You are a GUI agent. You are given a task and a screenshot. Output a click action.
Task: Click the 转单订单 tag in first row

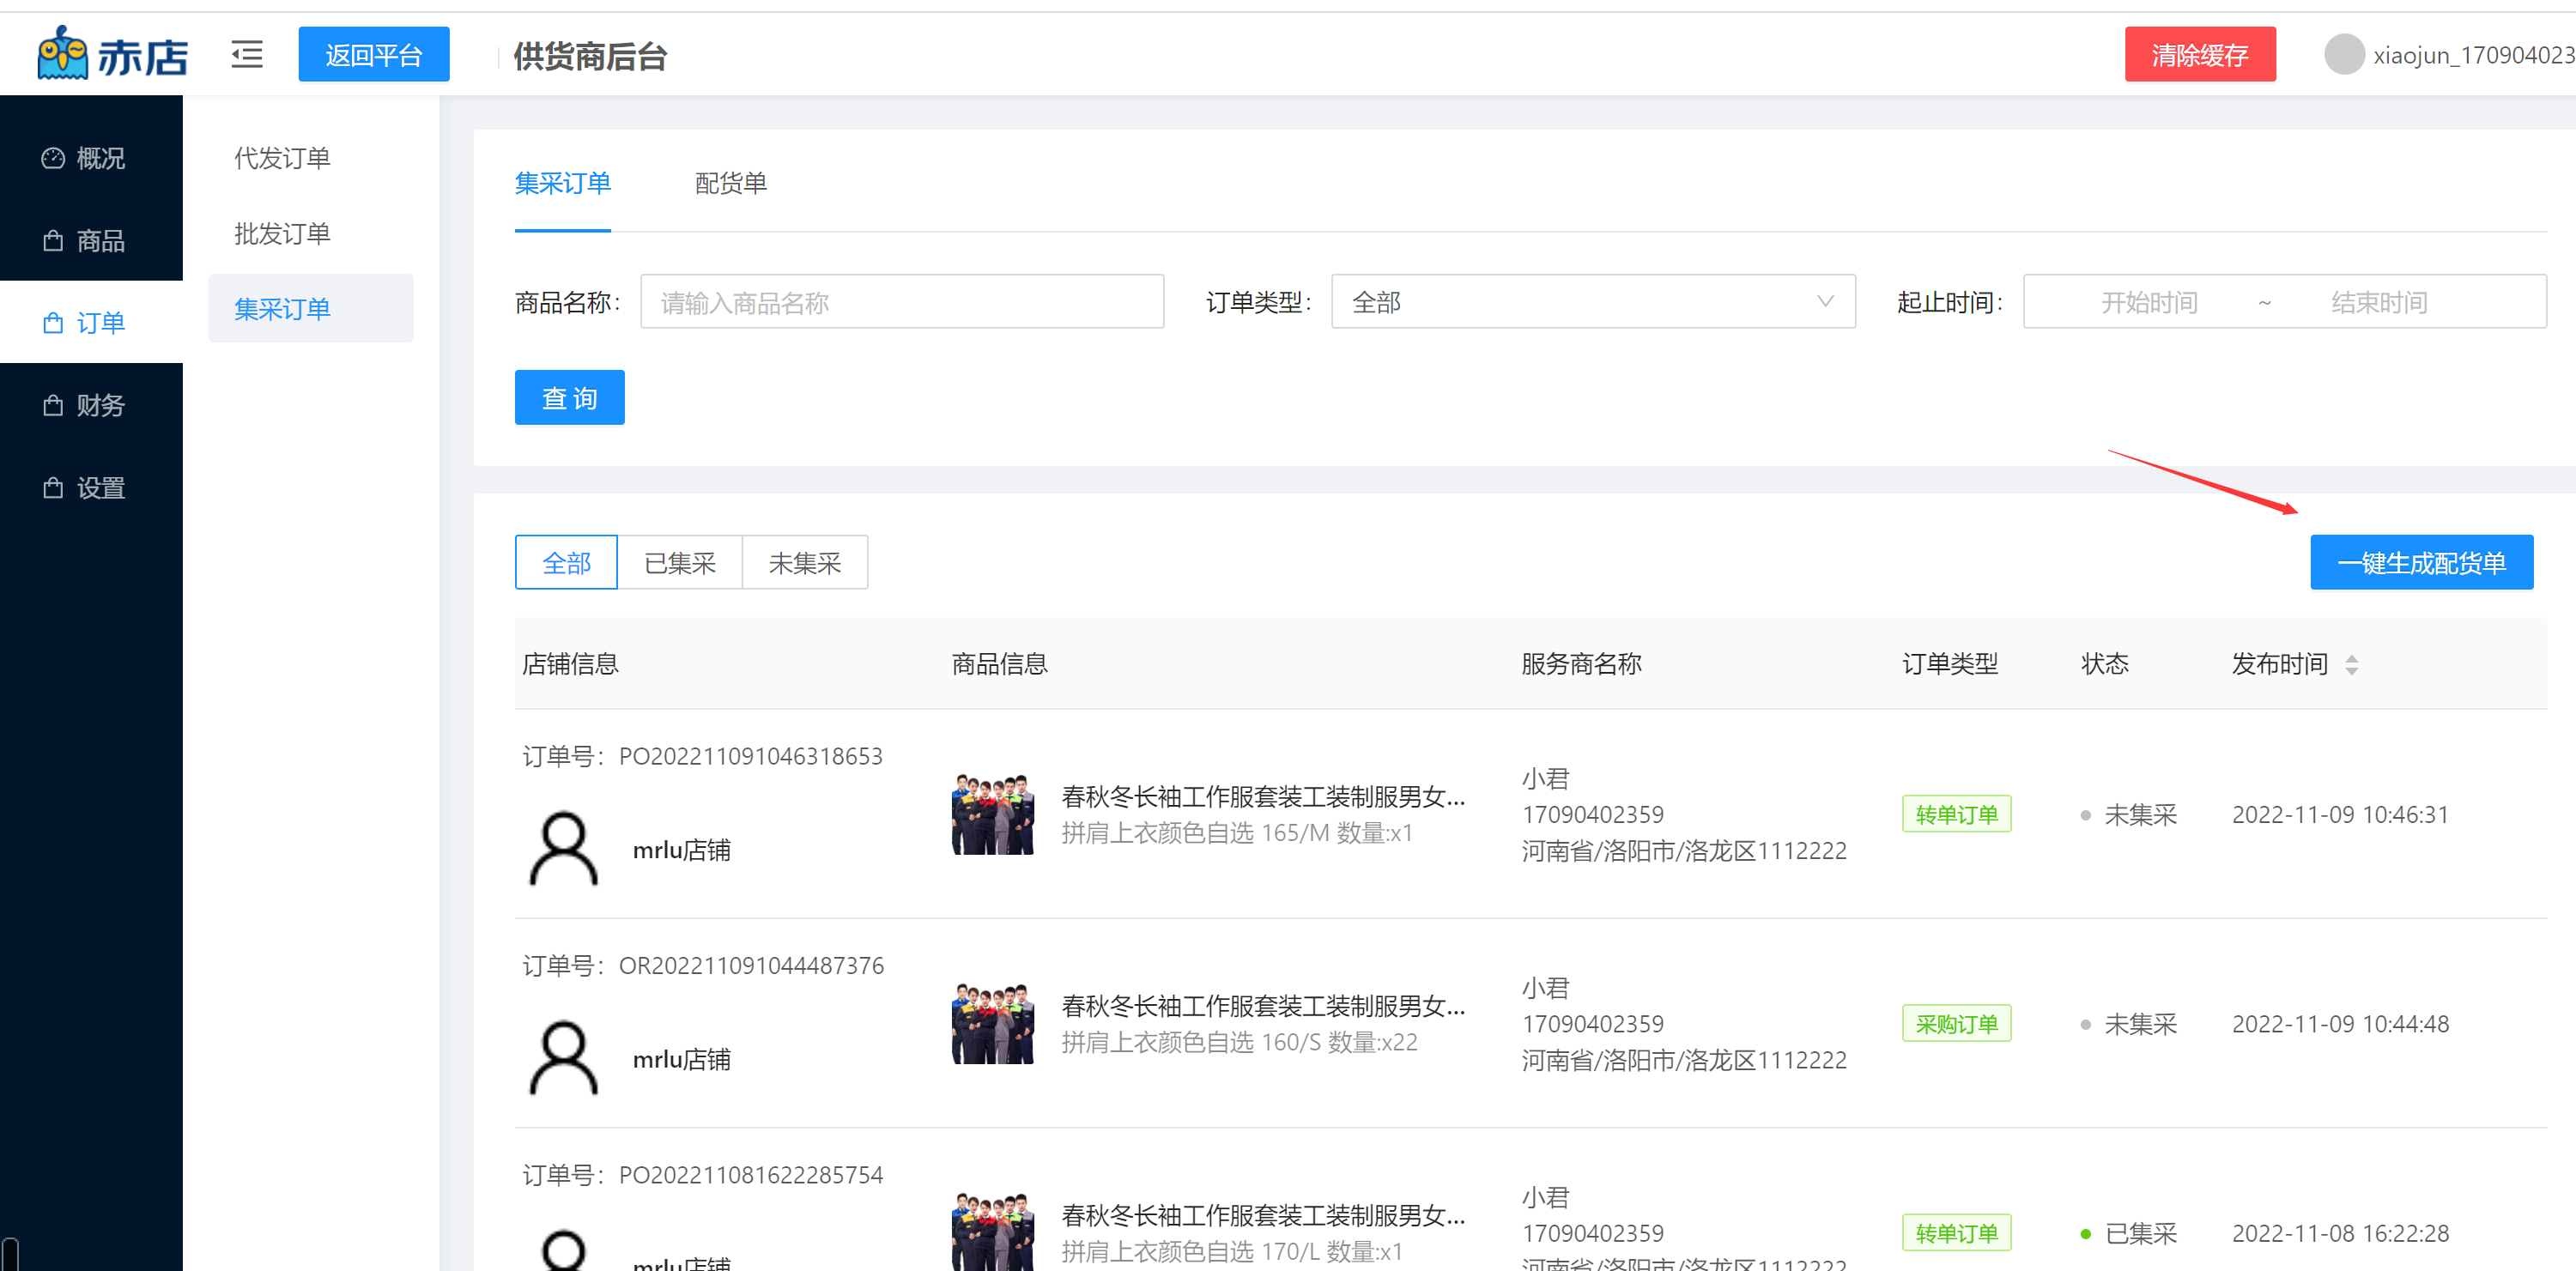click(1956, 814)
